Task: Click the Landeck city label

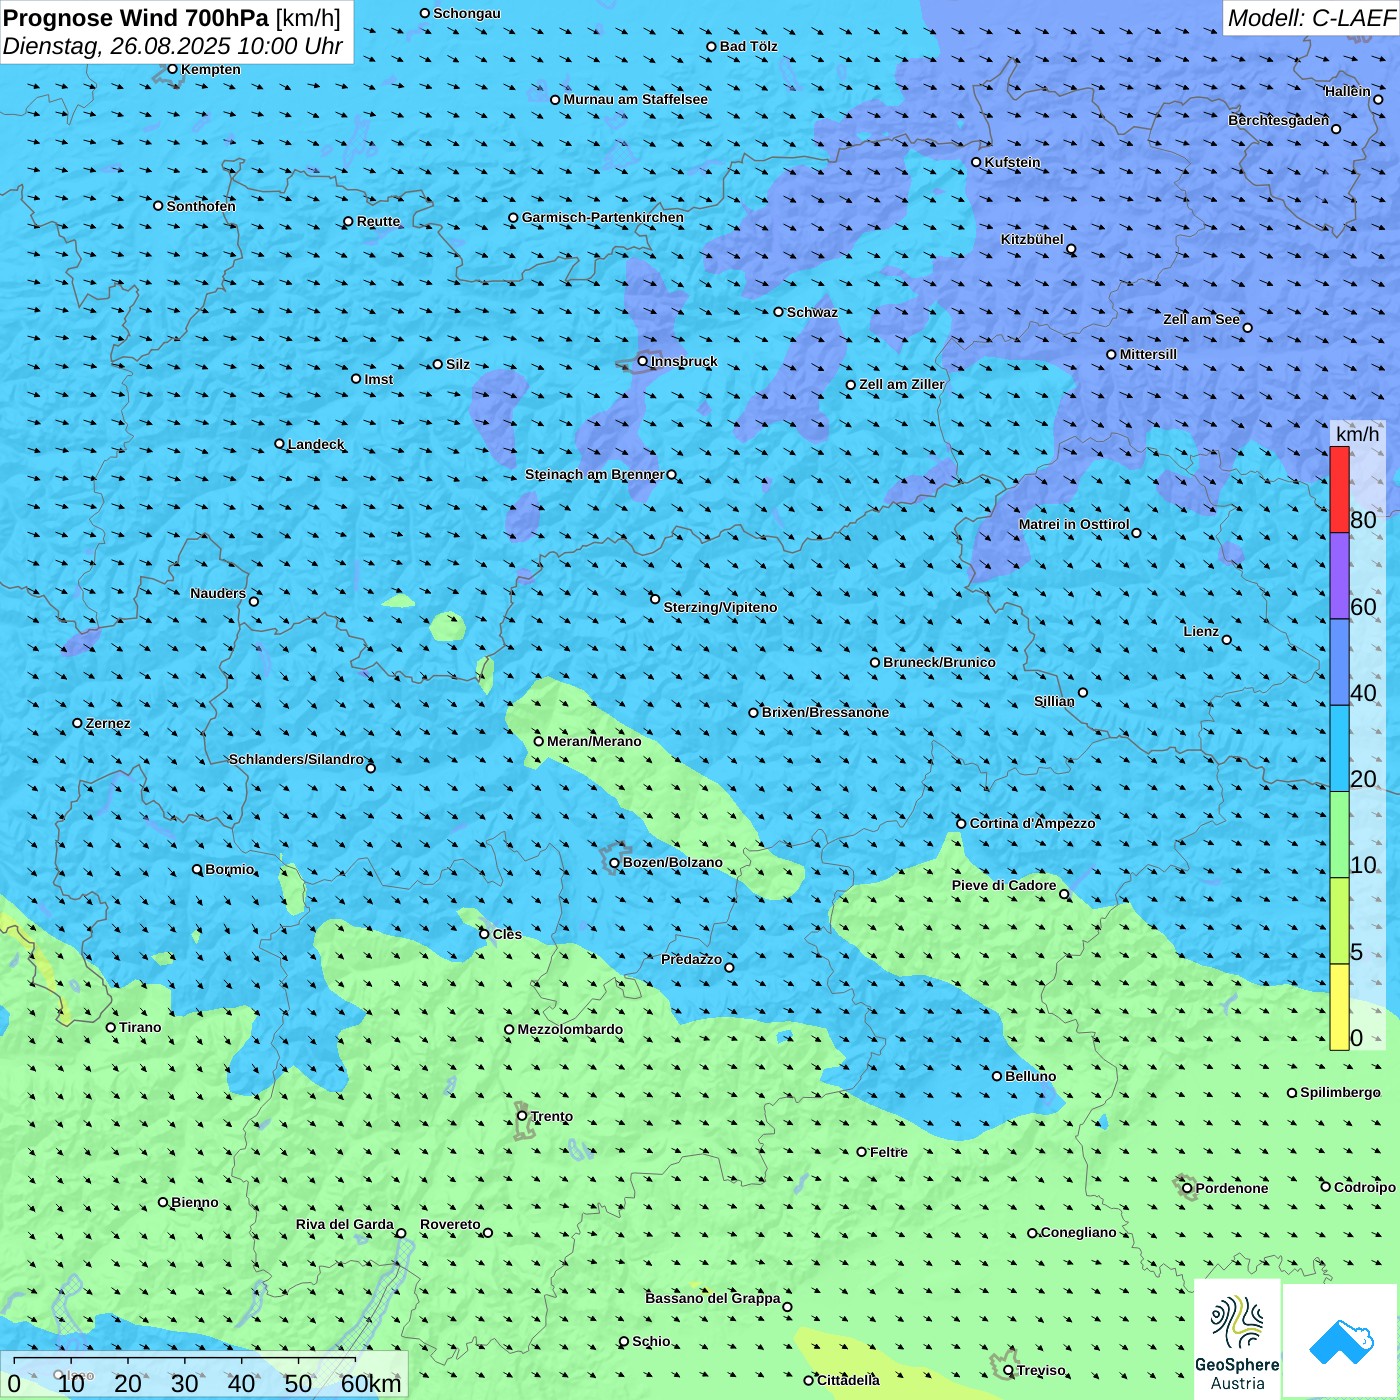Action: [x=316, y=444]
